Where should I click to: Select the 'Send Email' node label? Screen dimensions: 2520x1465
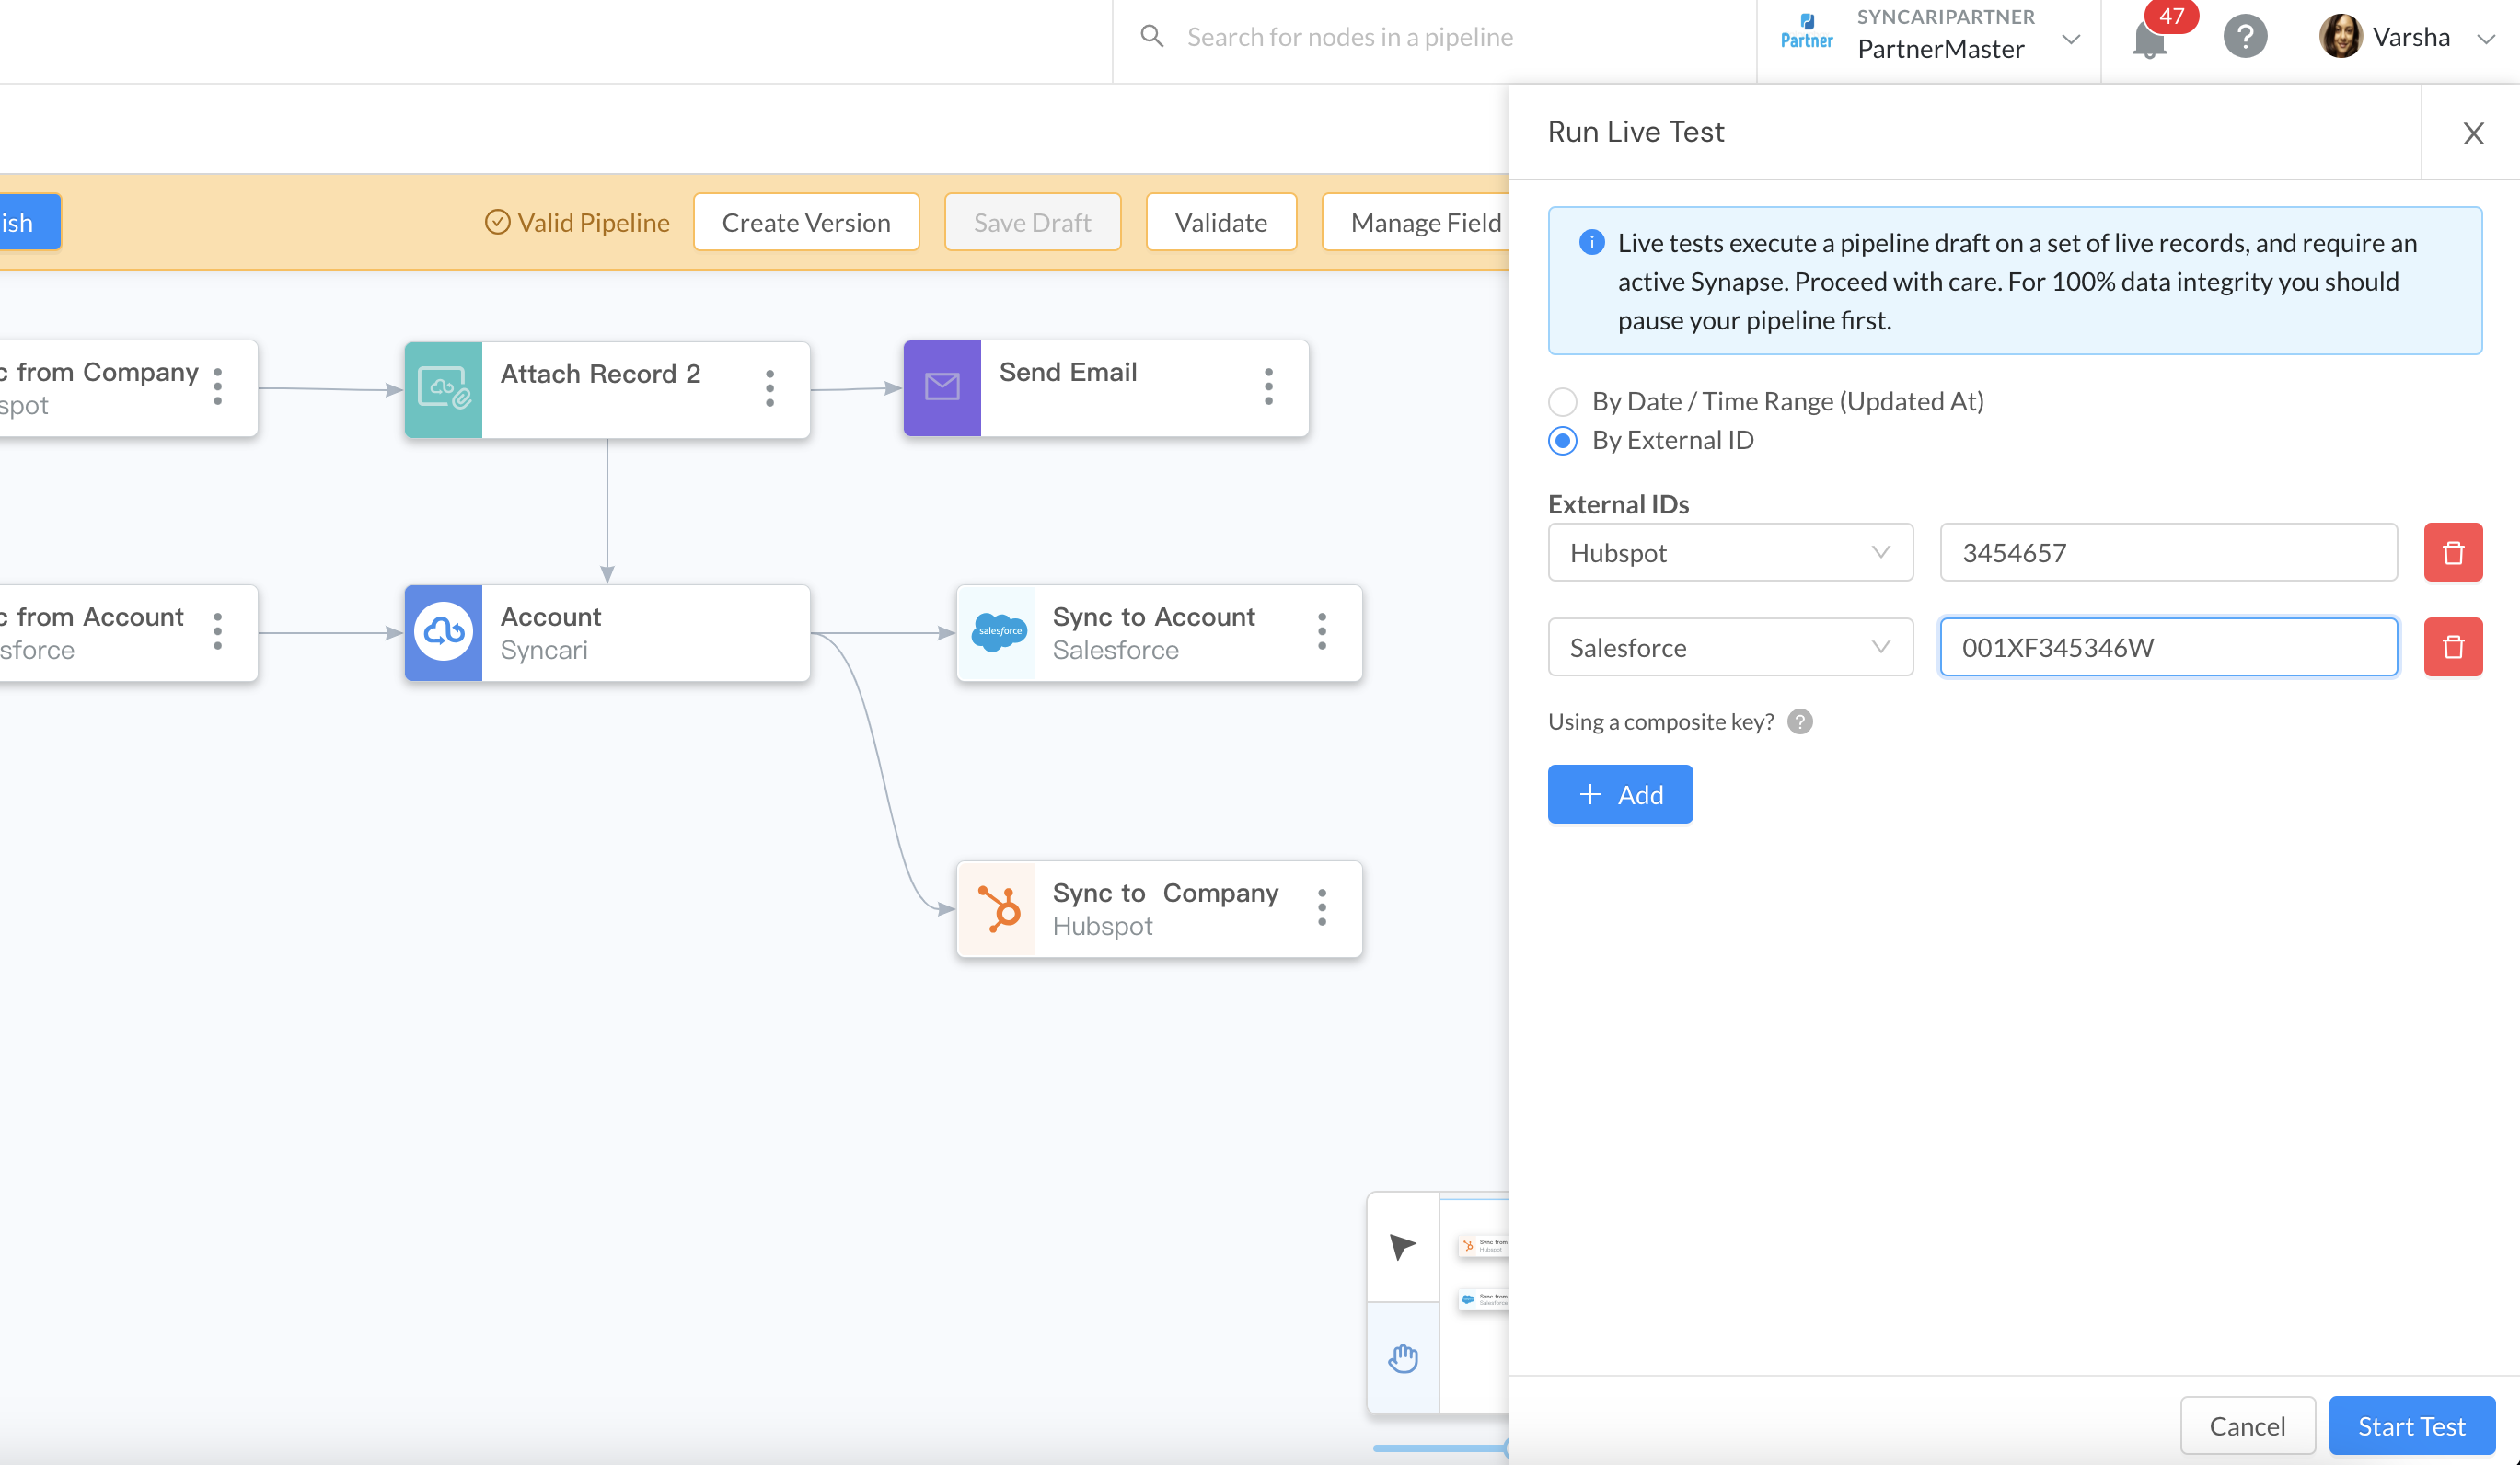[x=1068, y=372]
